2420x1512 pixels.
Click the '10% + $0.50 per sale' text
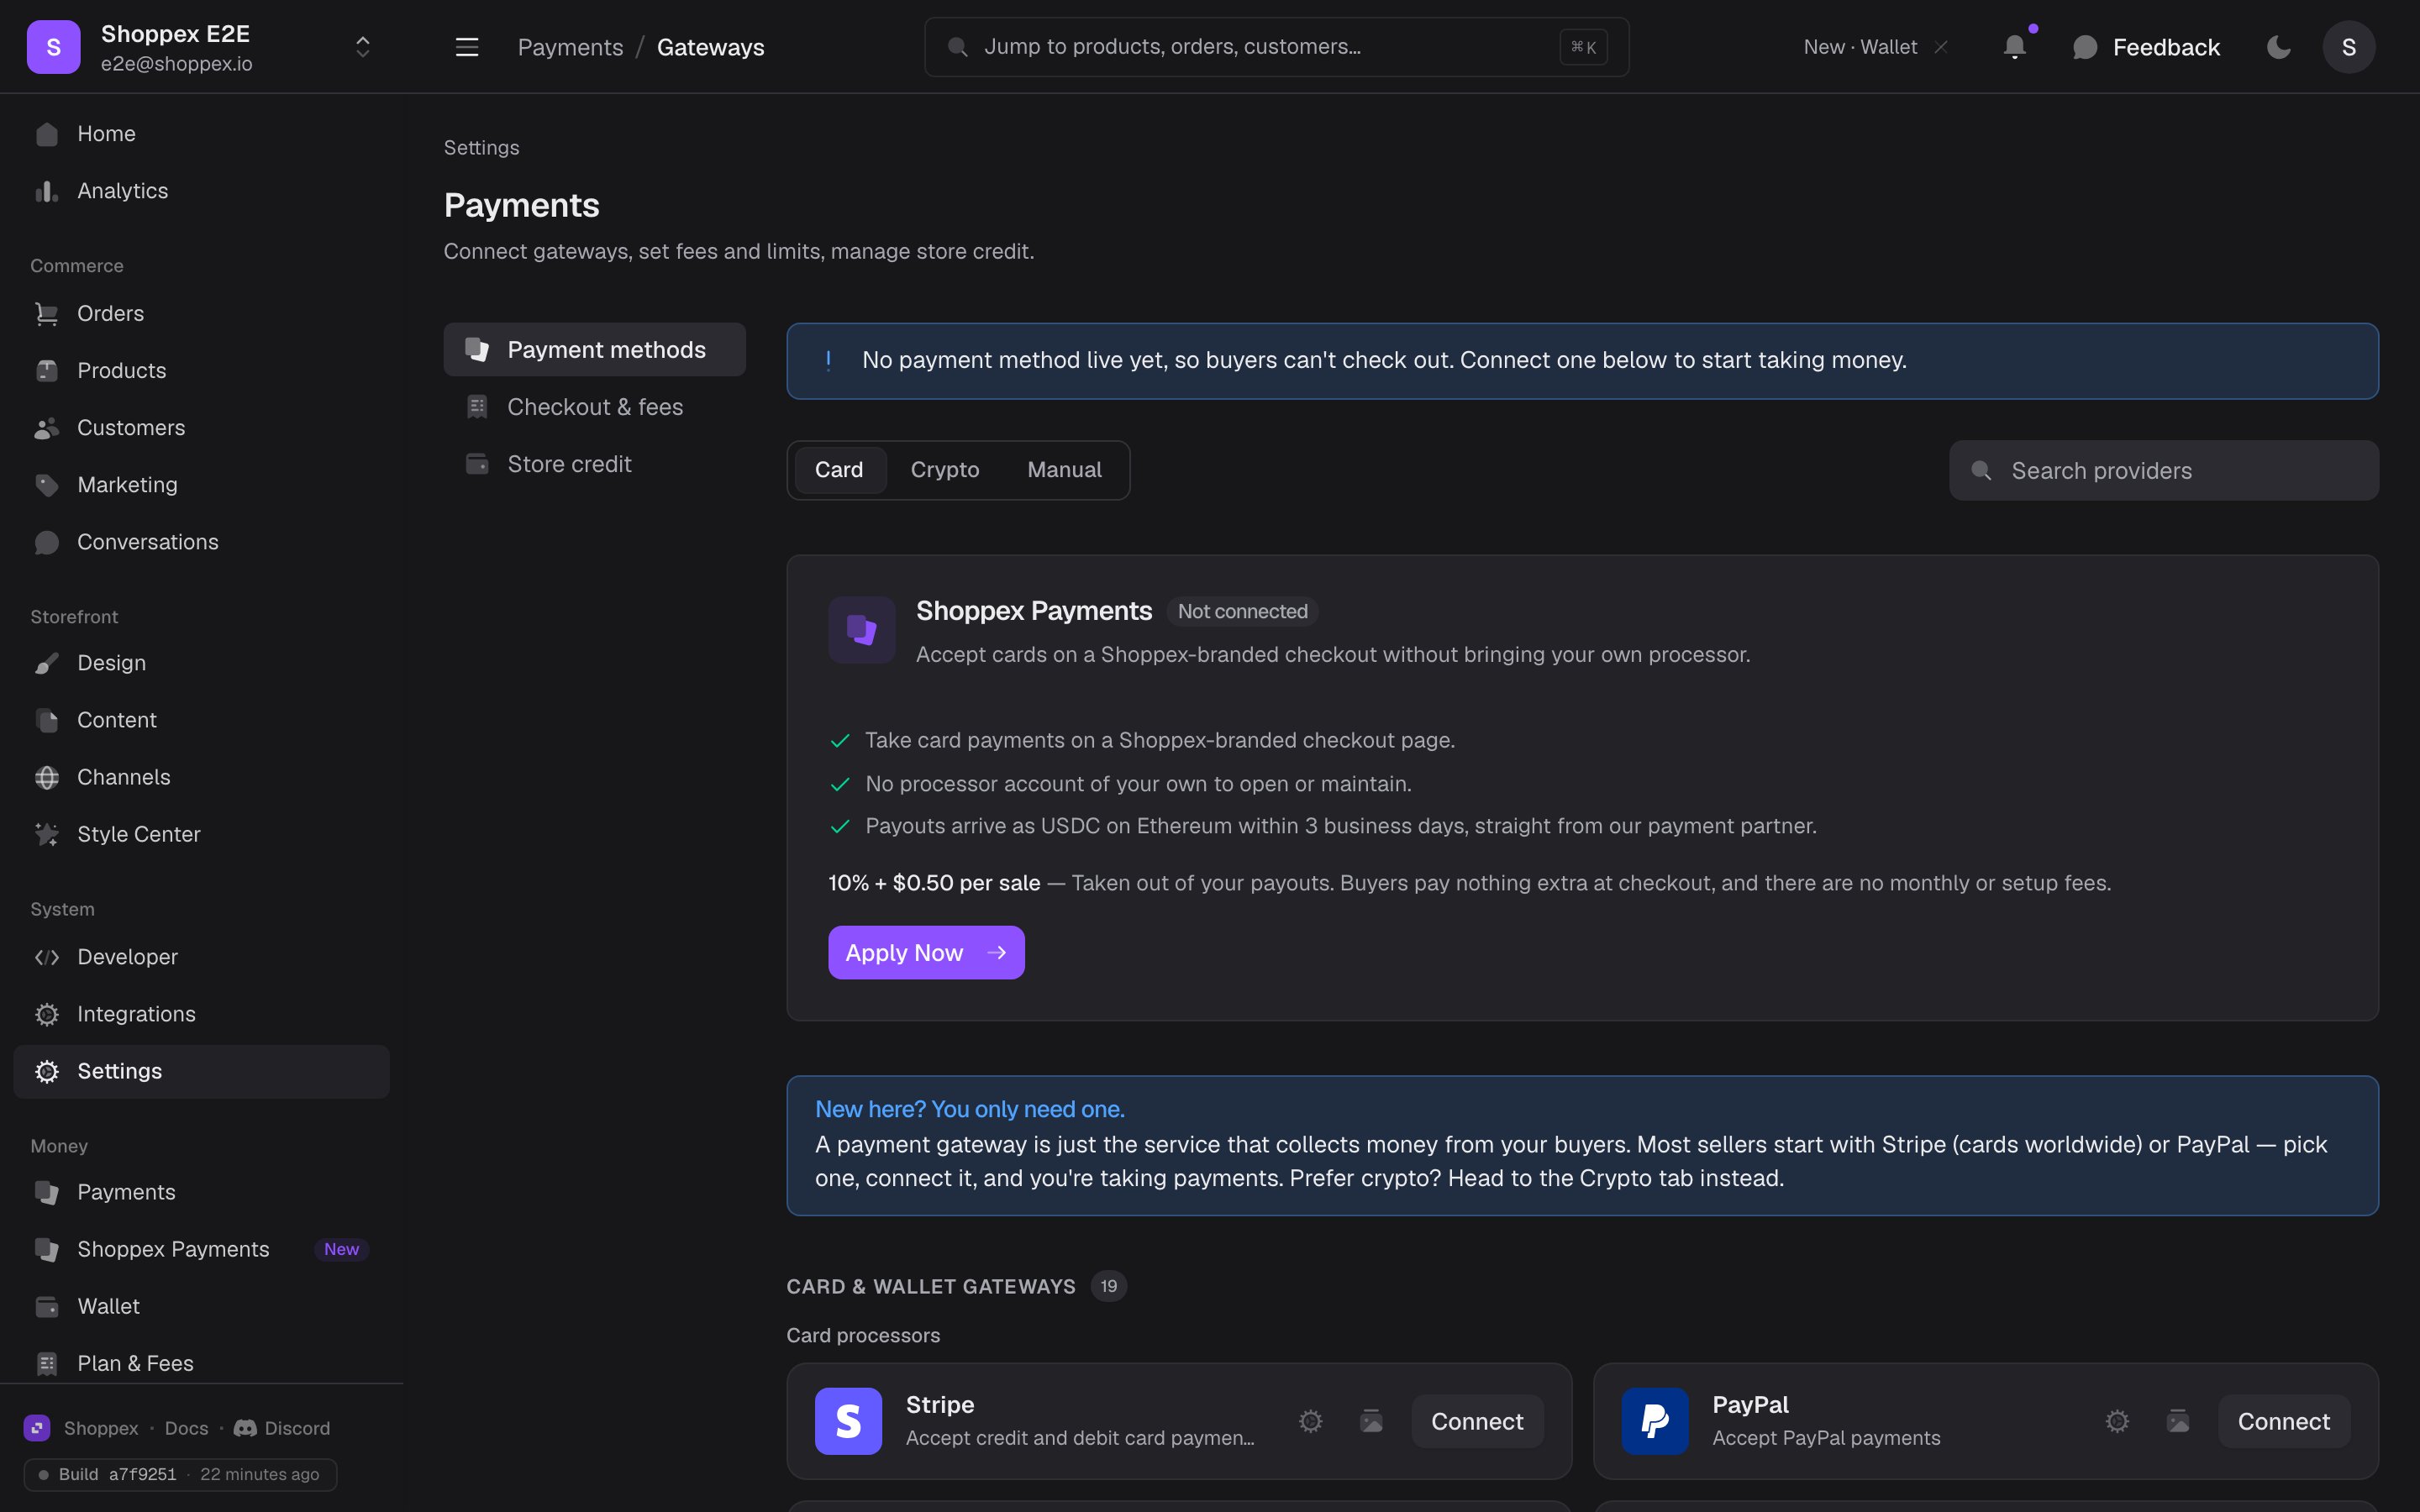(934, 883)
